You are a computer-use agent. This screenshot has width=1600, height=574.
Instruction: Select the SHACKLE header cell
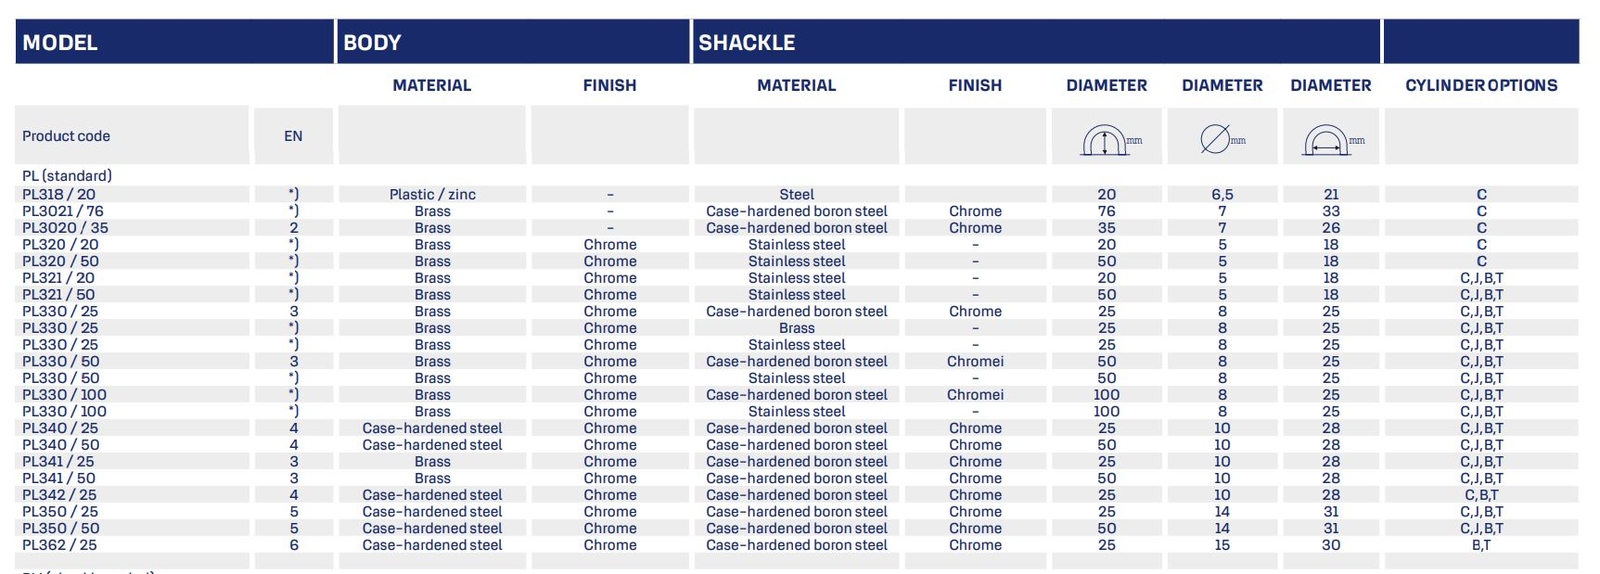coord(1036,42)
